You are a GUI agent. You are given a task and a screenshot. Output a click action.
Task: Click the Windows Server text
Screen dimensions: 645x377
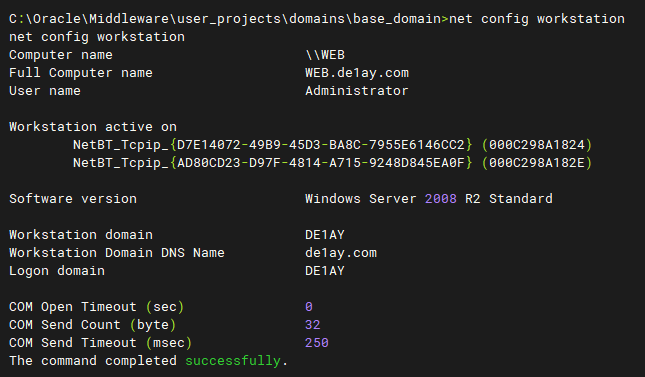click(361, 199)
